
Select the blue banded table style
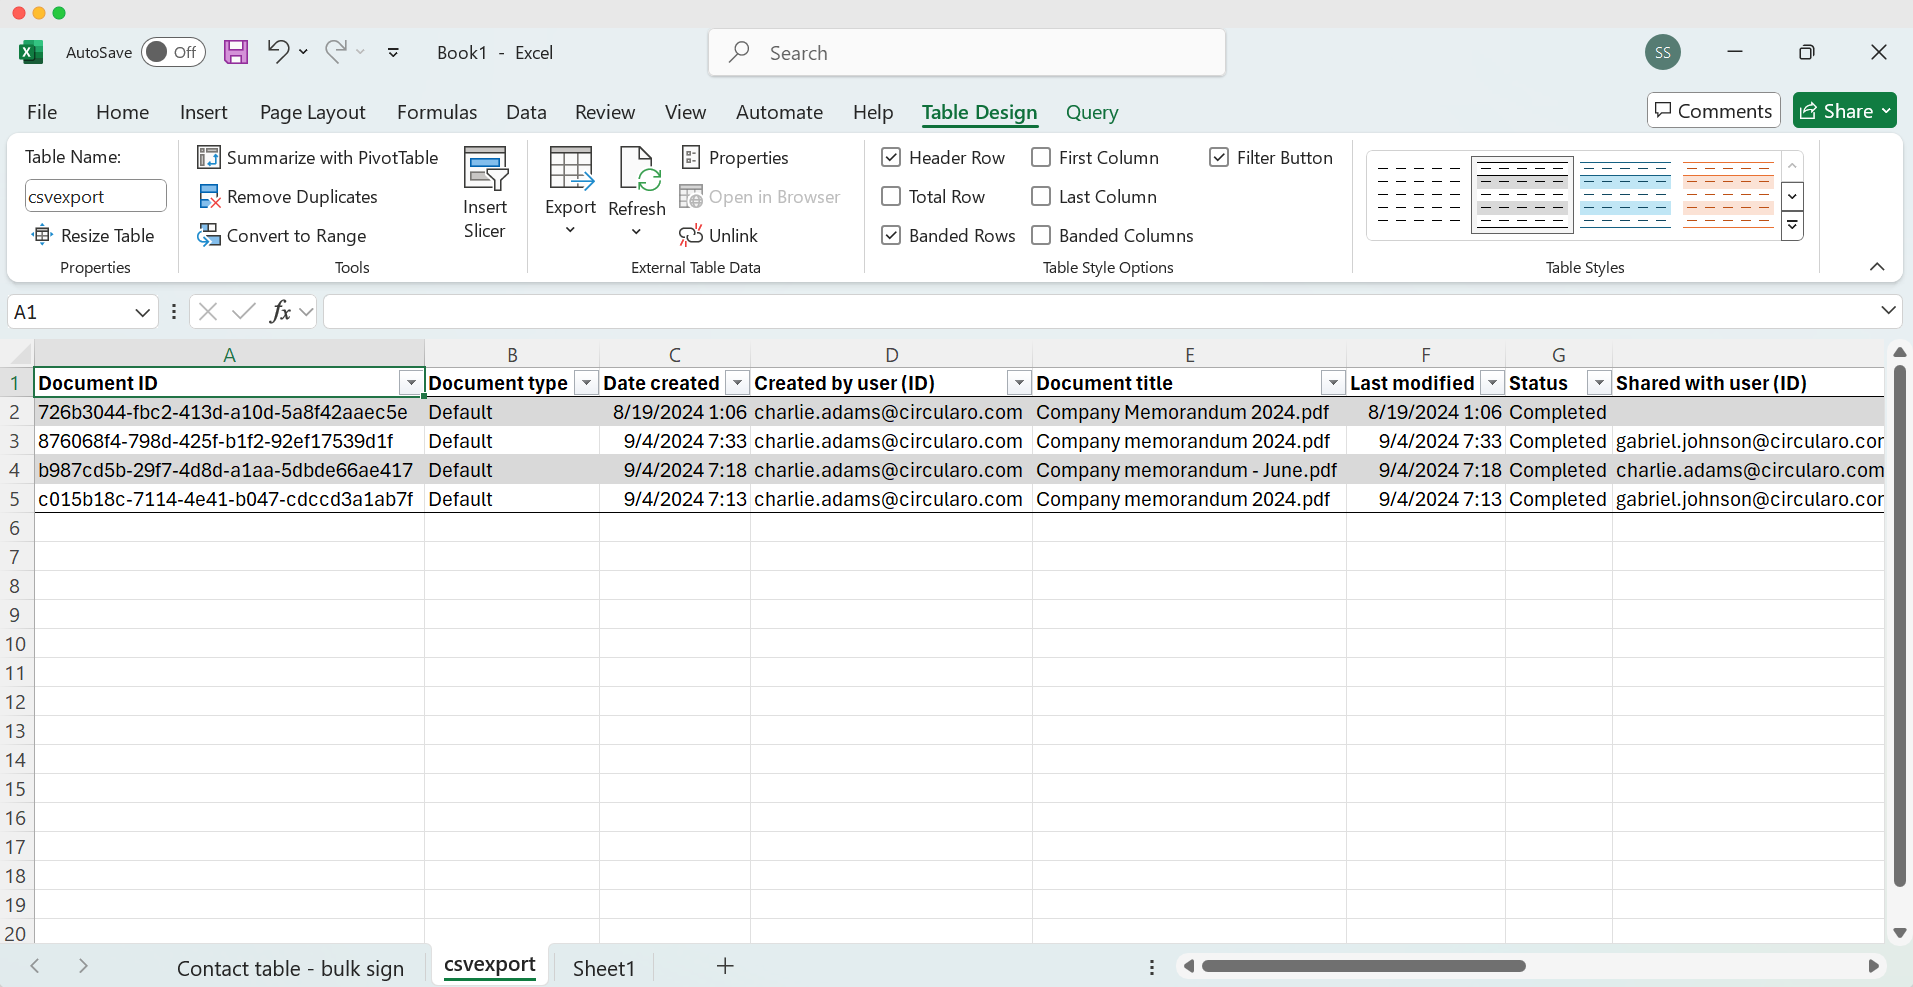1625,194
